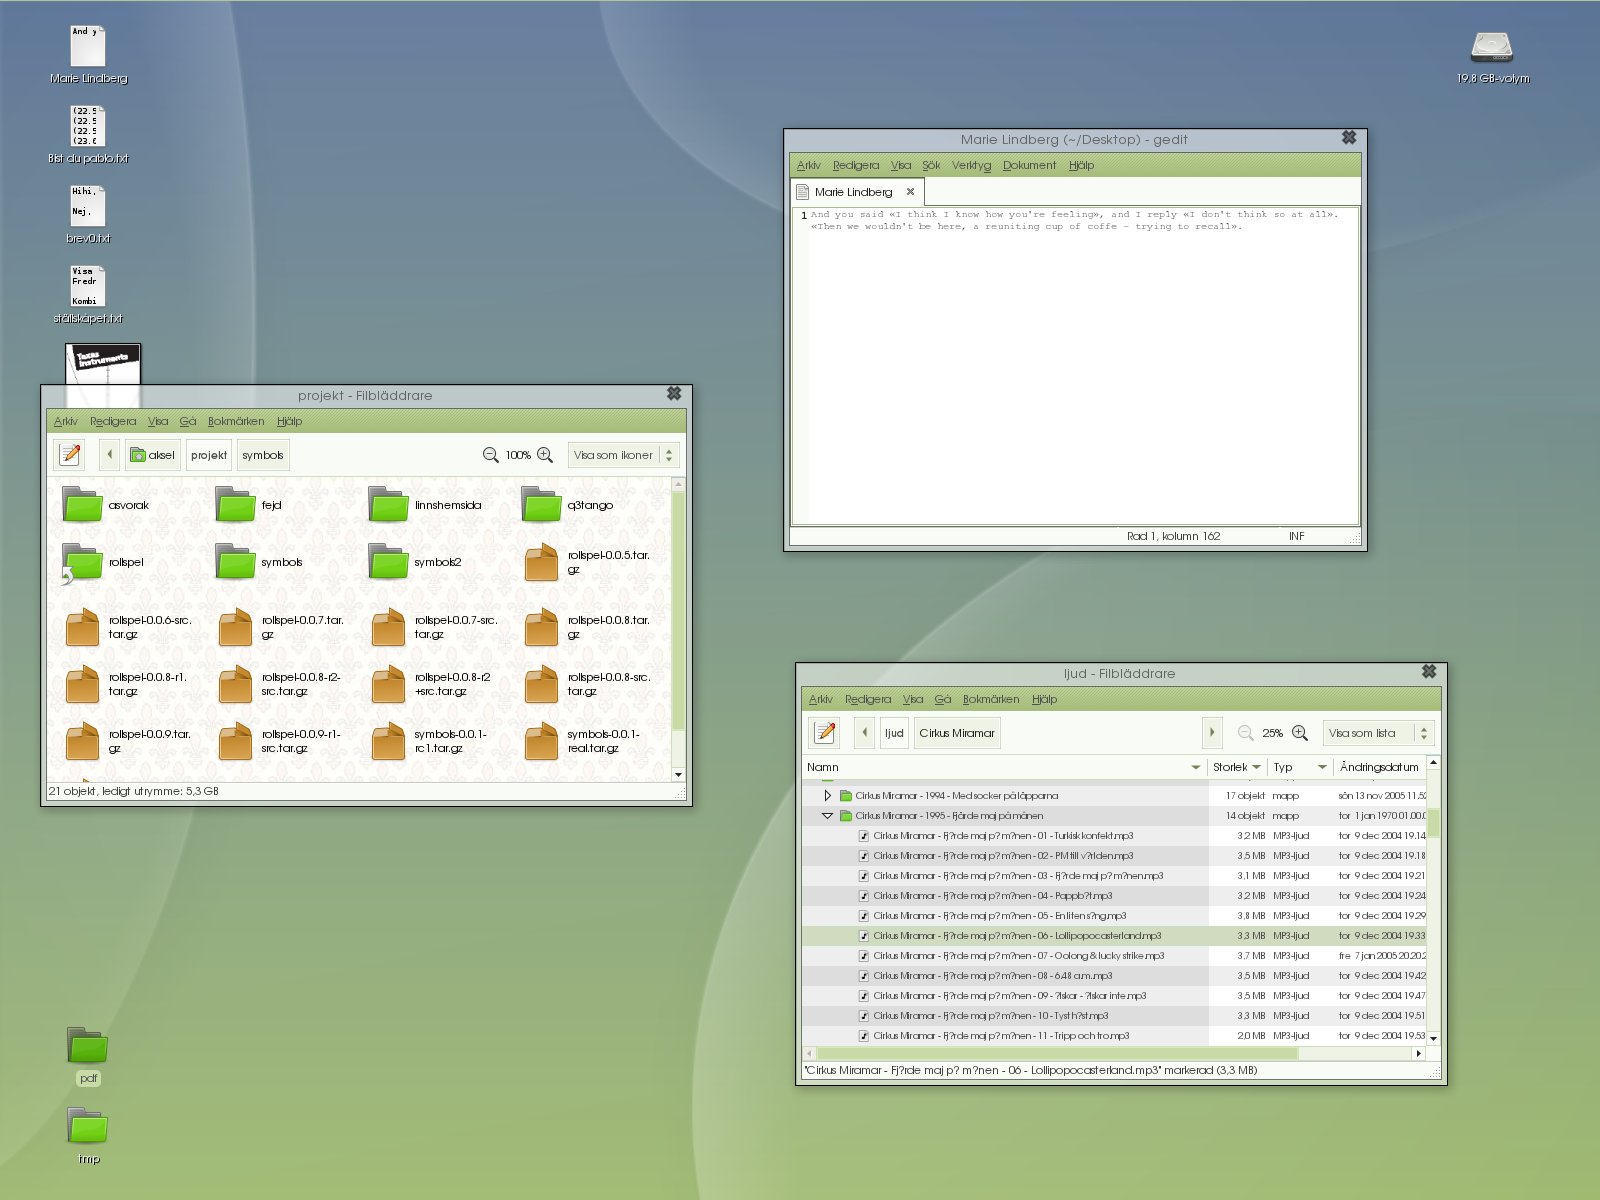The width and height of the screenshot is (1600, 1200).
Task: Open brev0.txt desktop file
Action: click(x=88, y=206)
